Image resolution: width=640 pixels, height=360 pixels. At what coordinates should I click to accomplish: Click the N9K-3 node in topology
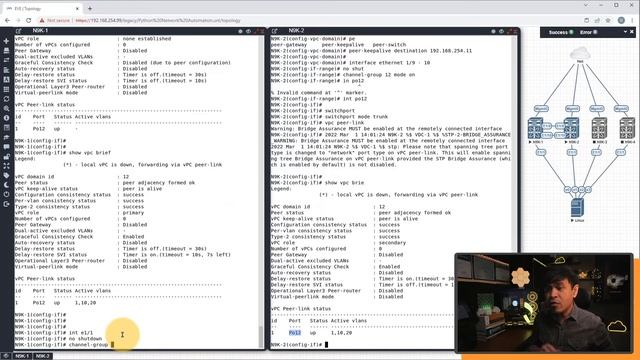(599, 128)
